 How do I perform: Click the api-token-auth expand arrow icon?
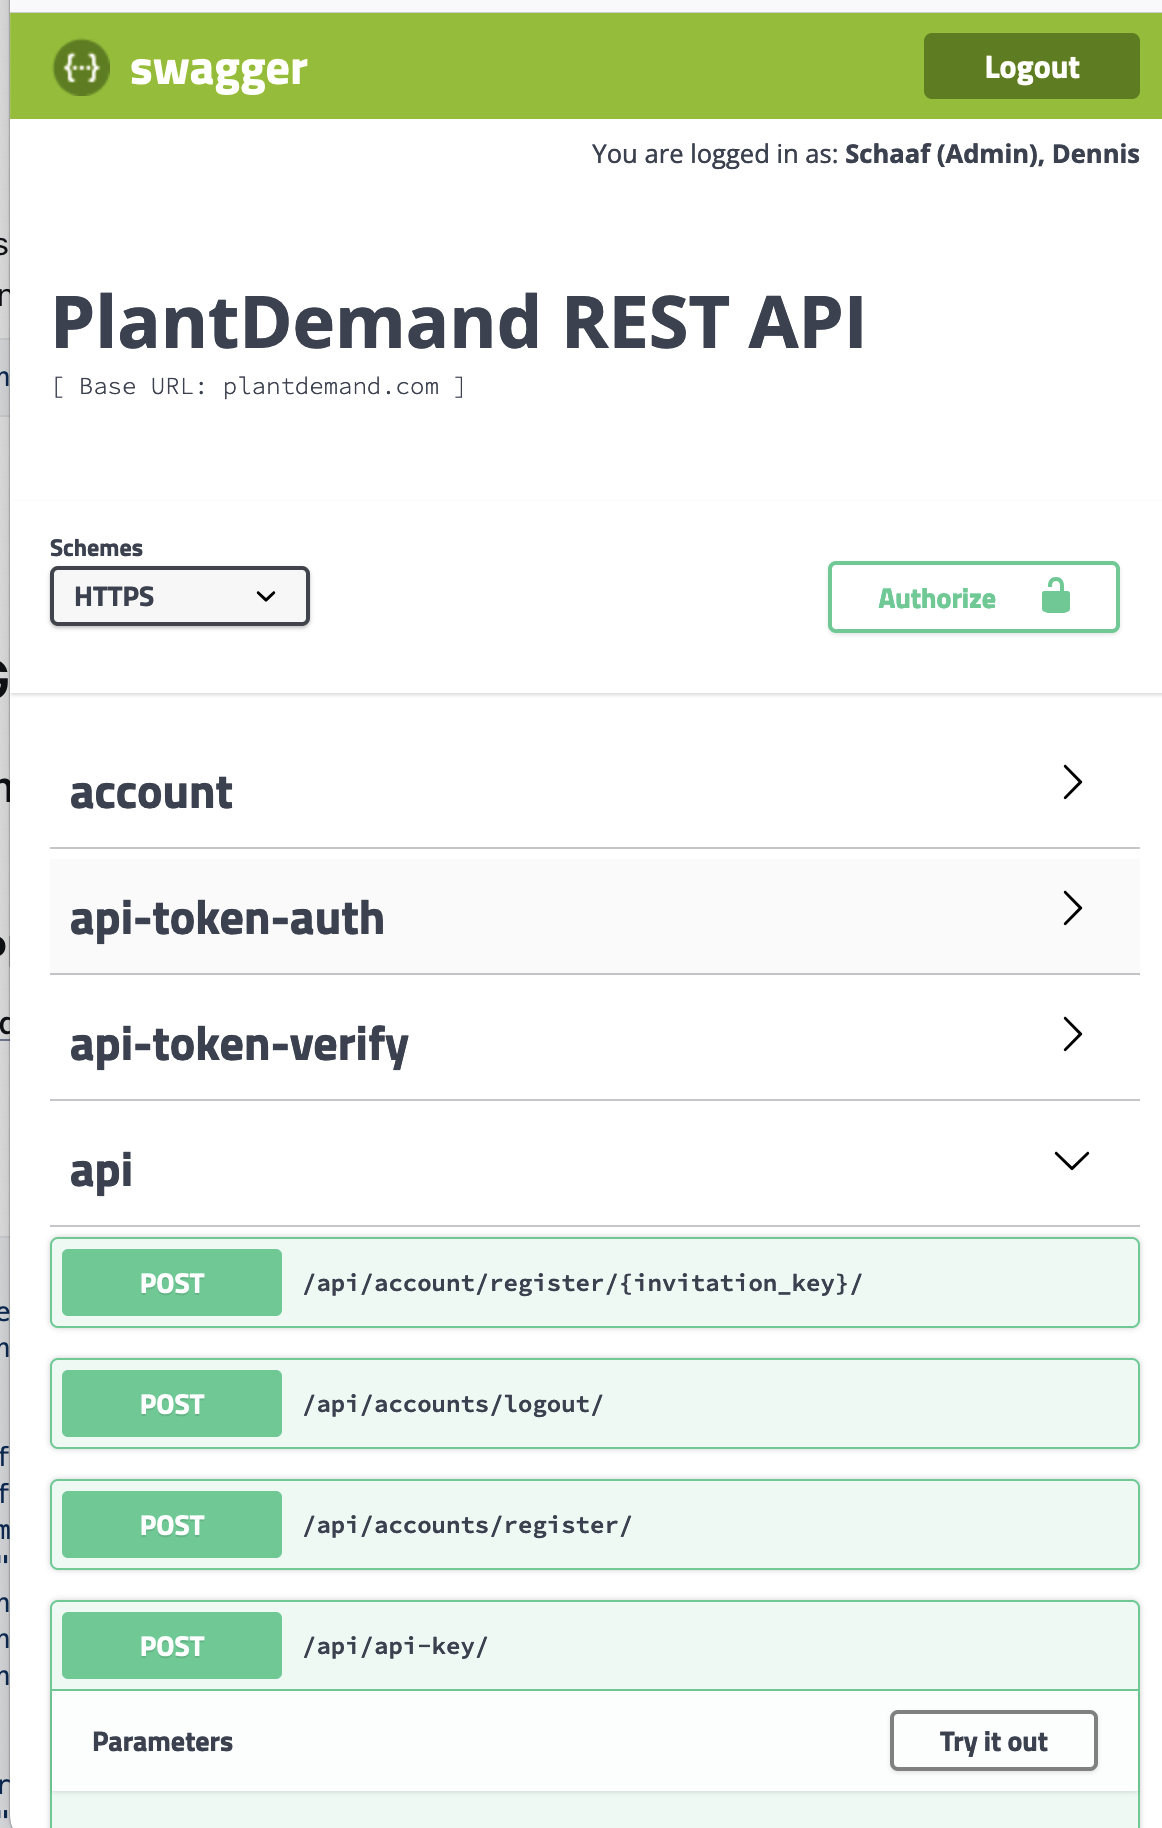pos(1072,909)
